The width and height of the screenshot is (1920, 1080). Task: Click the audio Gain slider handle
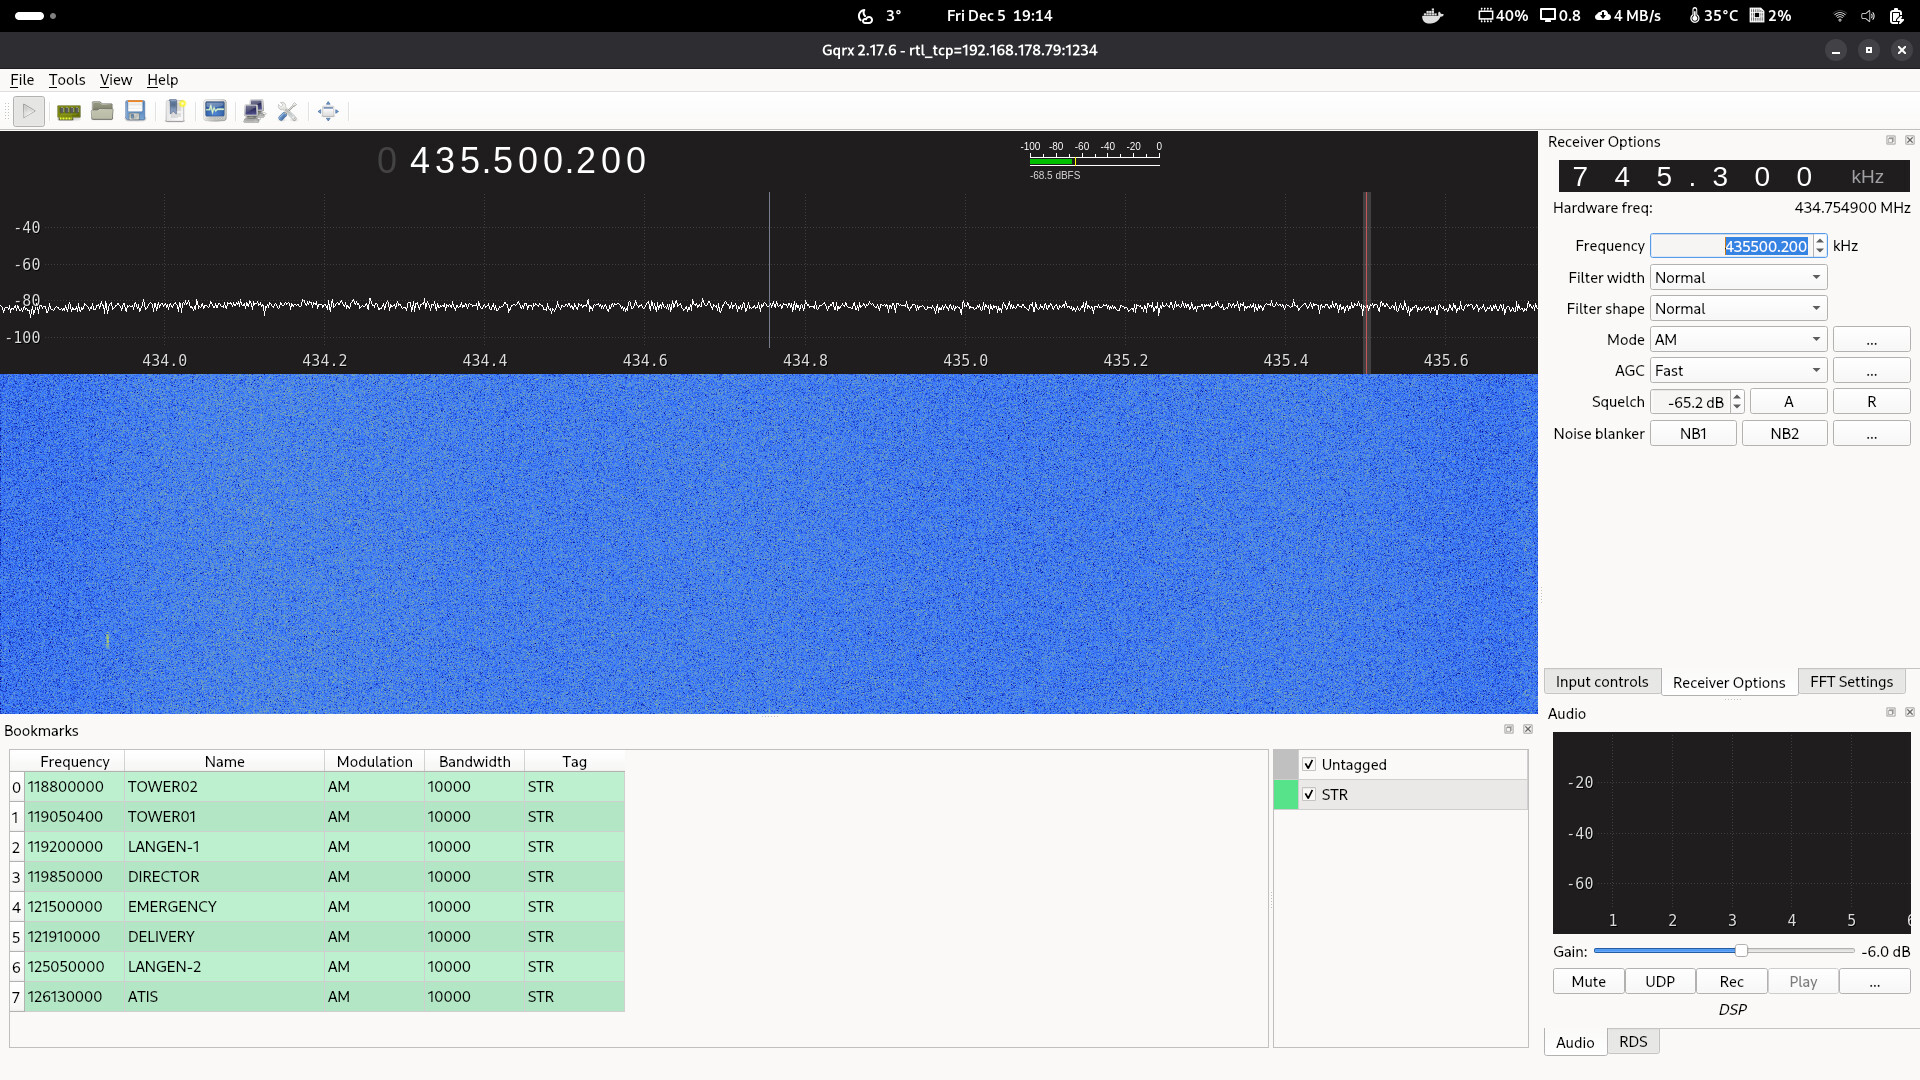[1741, 951]
